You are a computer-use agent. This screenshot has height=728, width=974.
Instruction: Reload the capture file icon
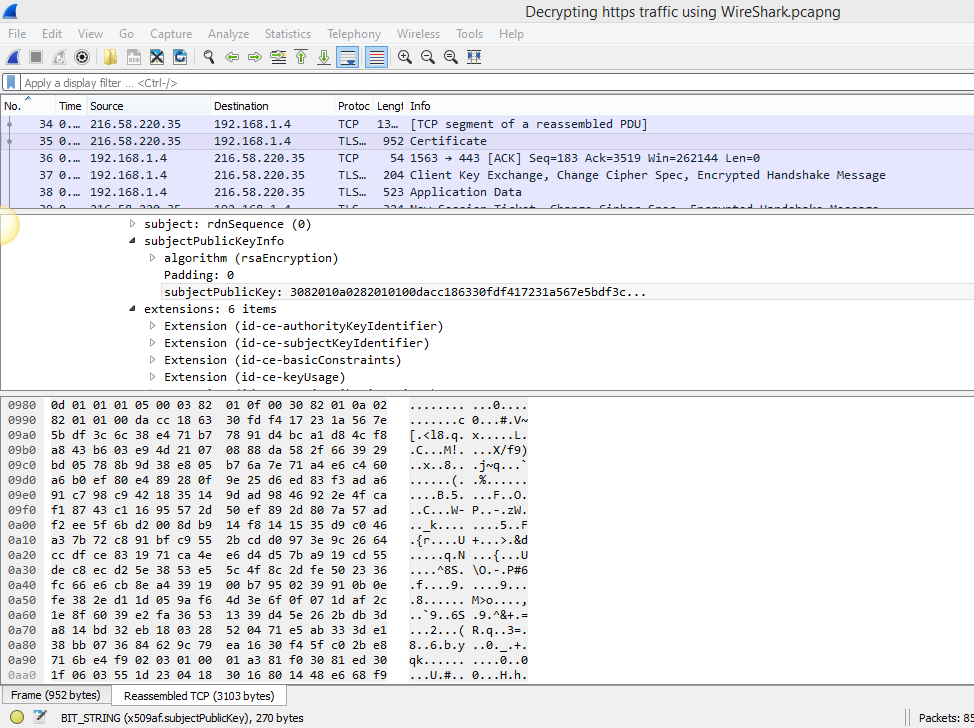[x=180, y=57]
